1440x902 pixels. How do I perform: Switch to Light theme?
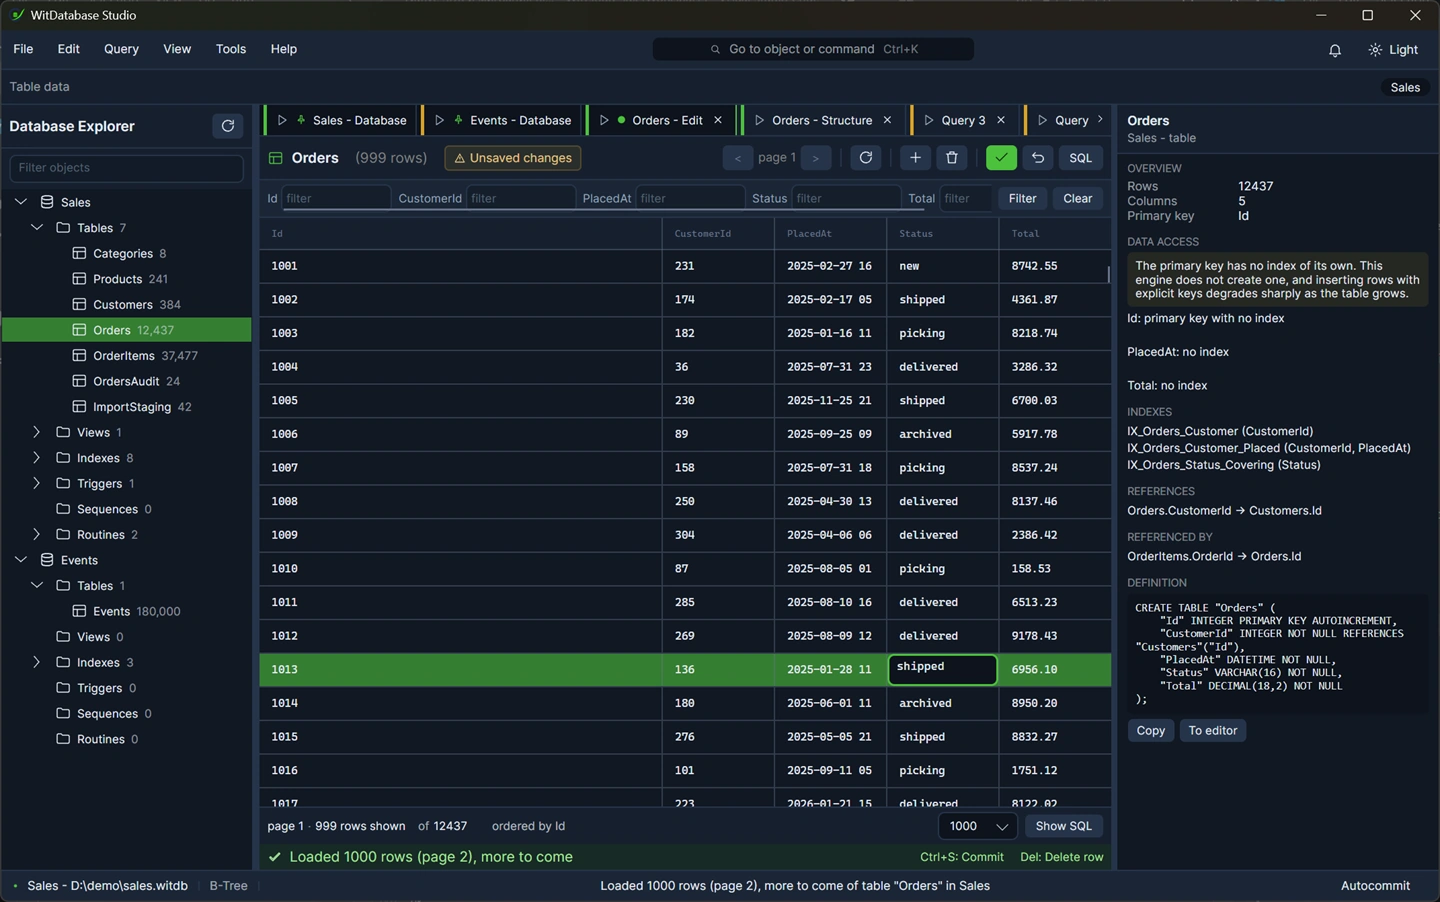click(x=1393, y=50)
